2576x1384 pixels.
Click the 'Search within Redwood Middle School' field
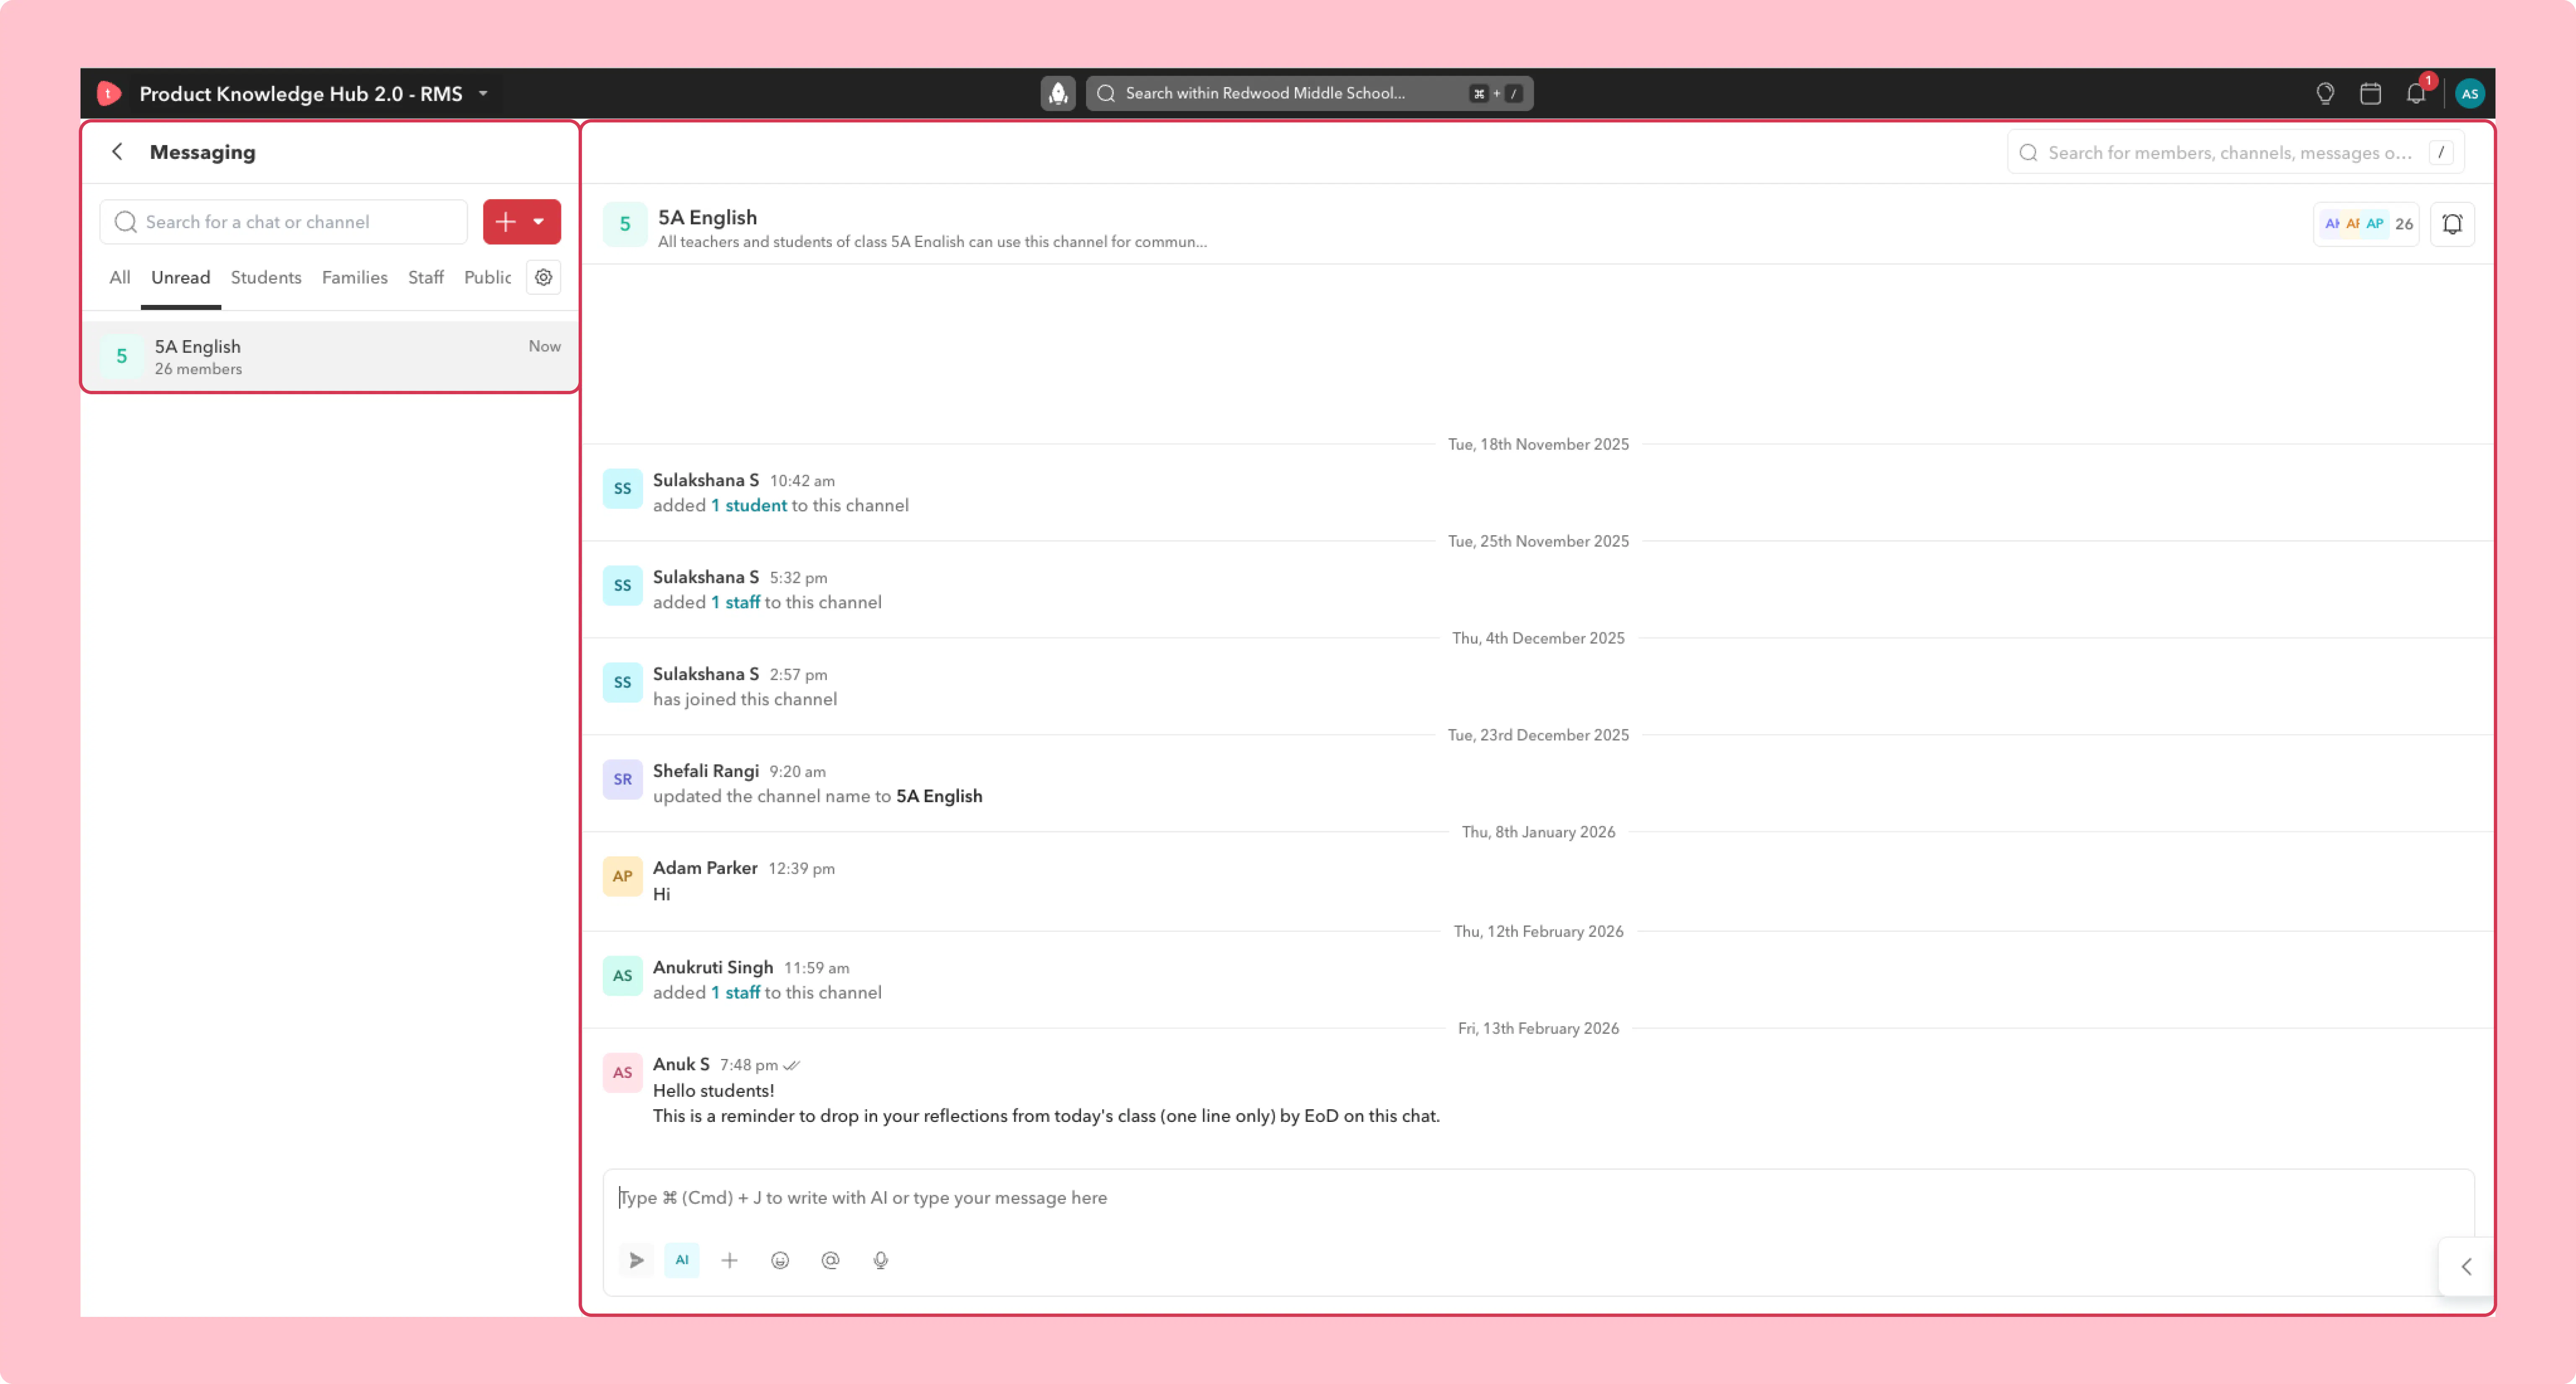point(1309,93)
